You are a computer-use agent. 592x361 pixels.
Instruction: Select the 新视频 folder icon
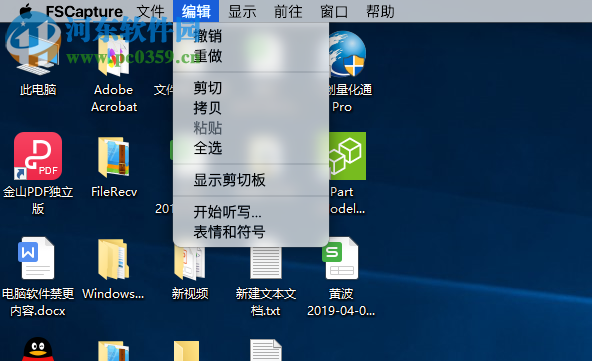190,264
